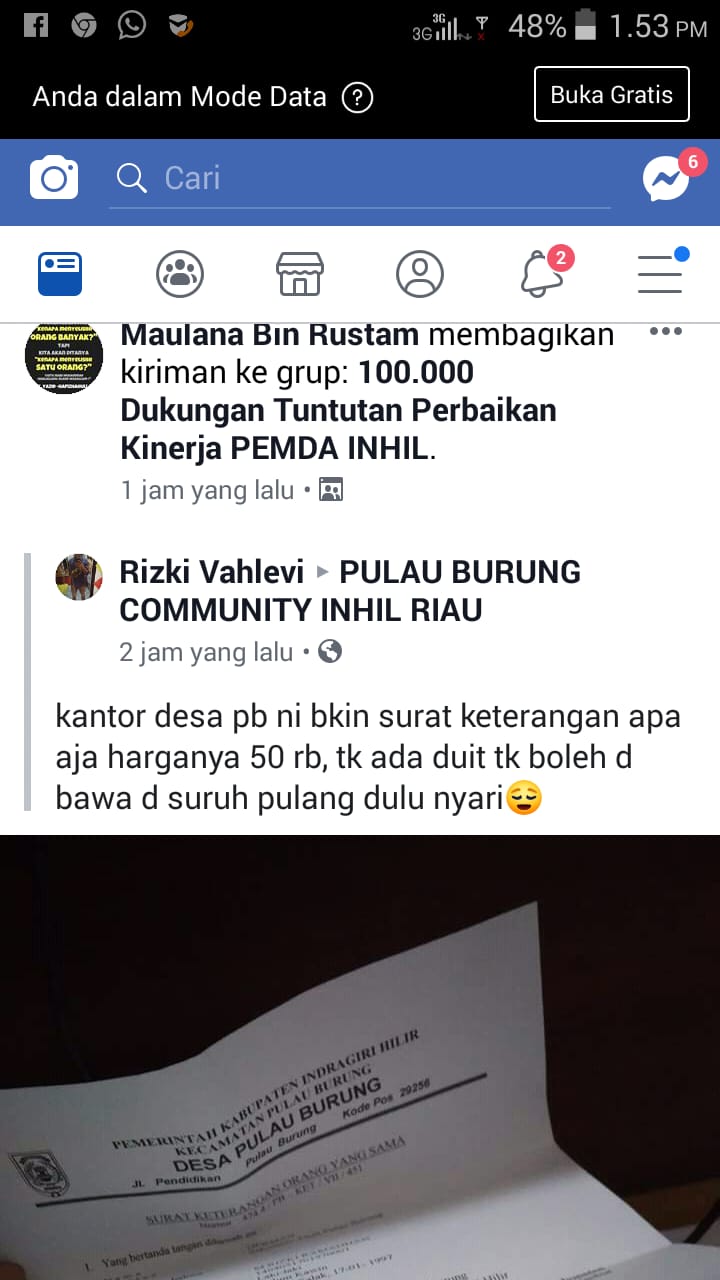This screenshot has width=720, height=1280.
Task: Click into the Cari search field
Action: [x=360, y=179]
